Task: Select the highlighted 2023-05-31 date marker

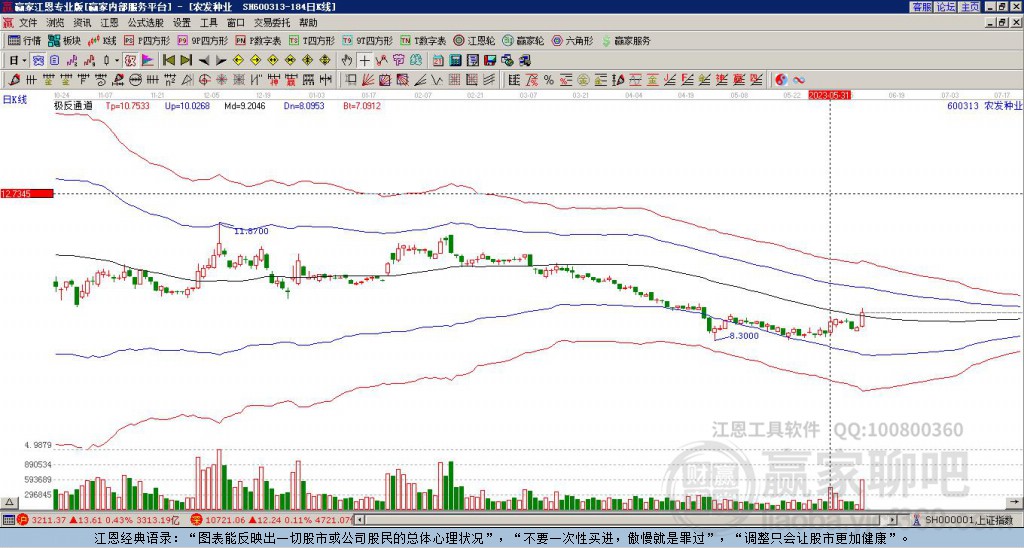Action: tap(829, 95)
